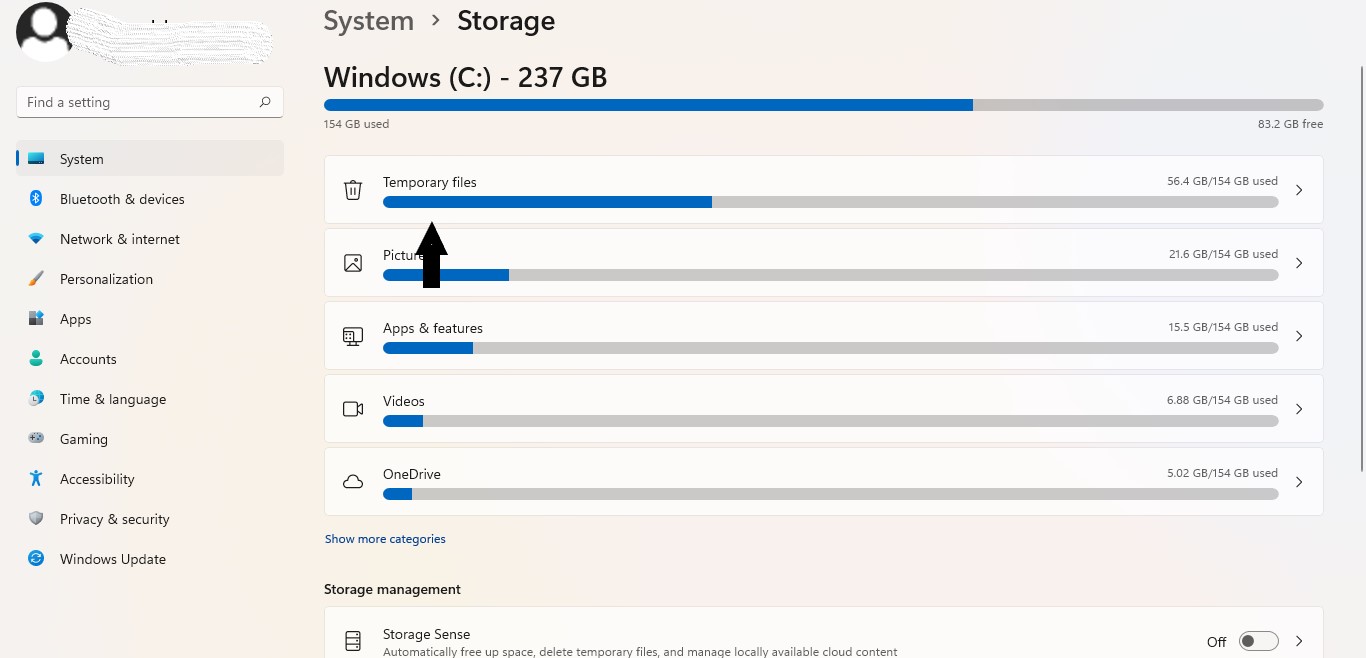Click the chevron beside Storage Sense toggle
This screenshot has width=1366, height=658.
coord(1299,641)
